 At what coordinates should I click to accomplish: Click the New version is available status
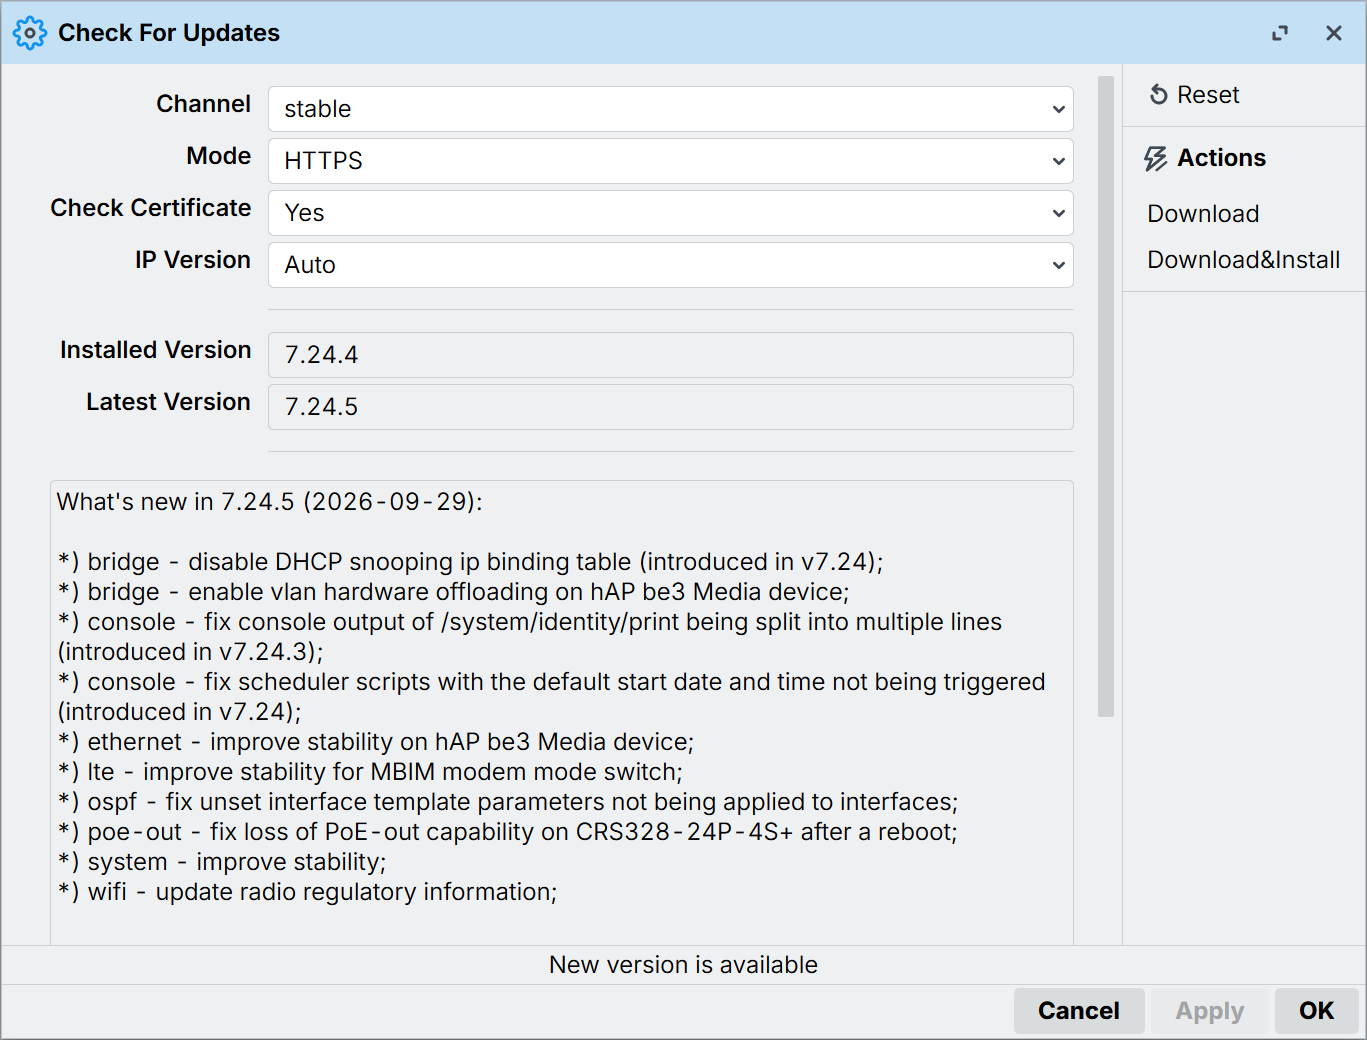tap(683, 965)
